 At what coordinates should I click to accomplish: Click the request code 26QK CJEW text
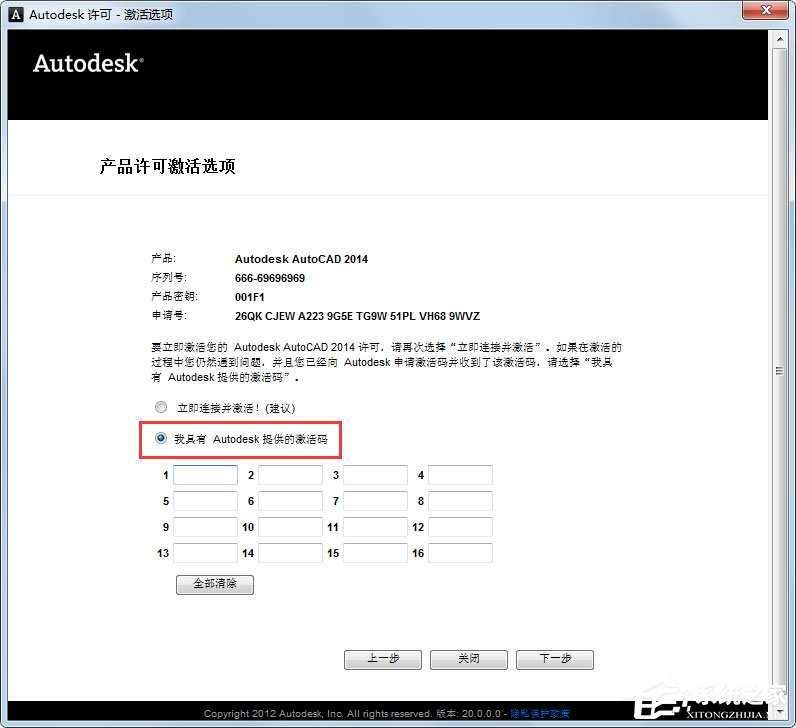pyautogui.click(x=357, y=316)
